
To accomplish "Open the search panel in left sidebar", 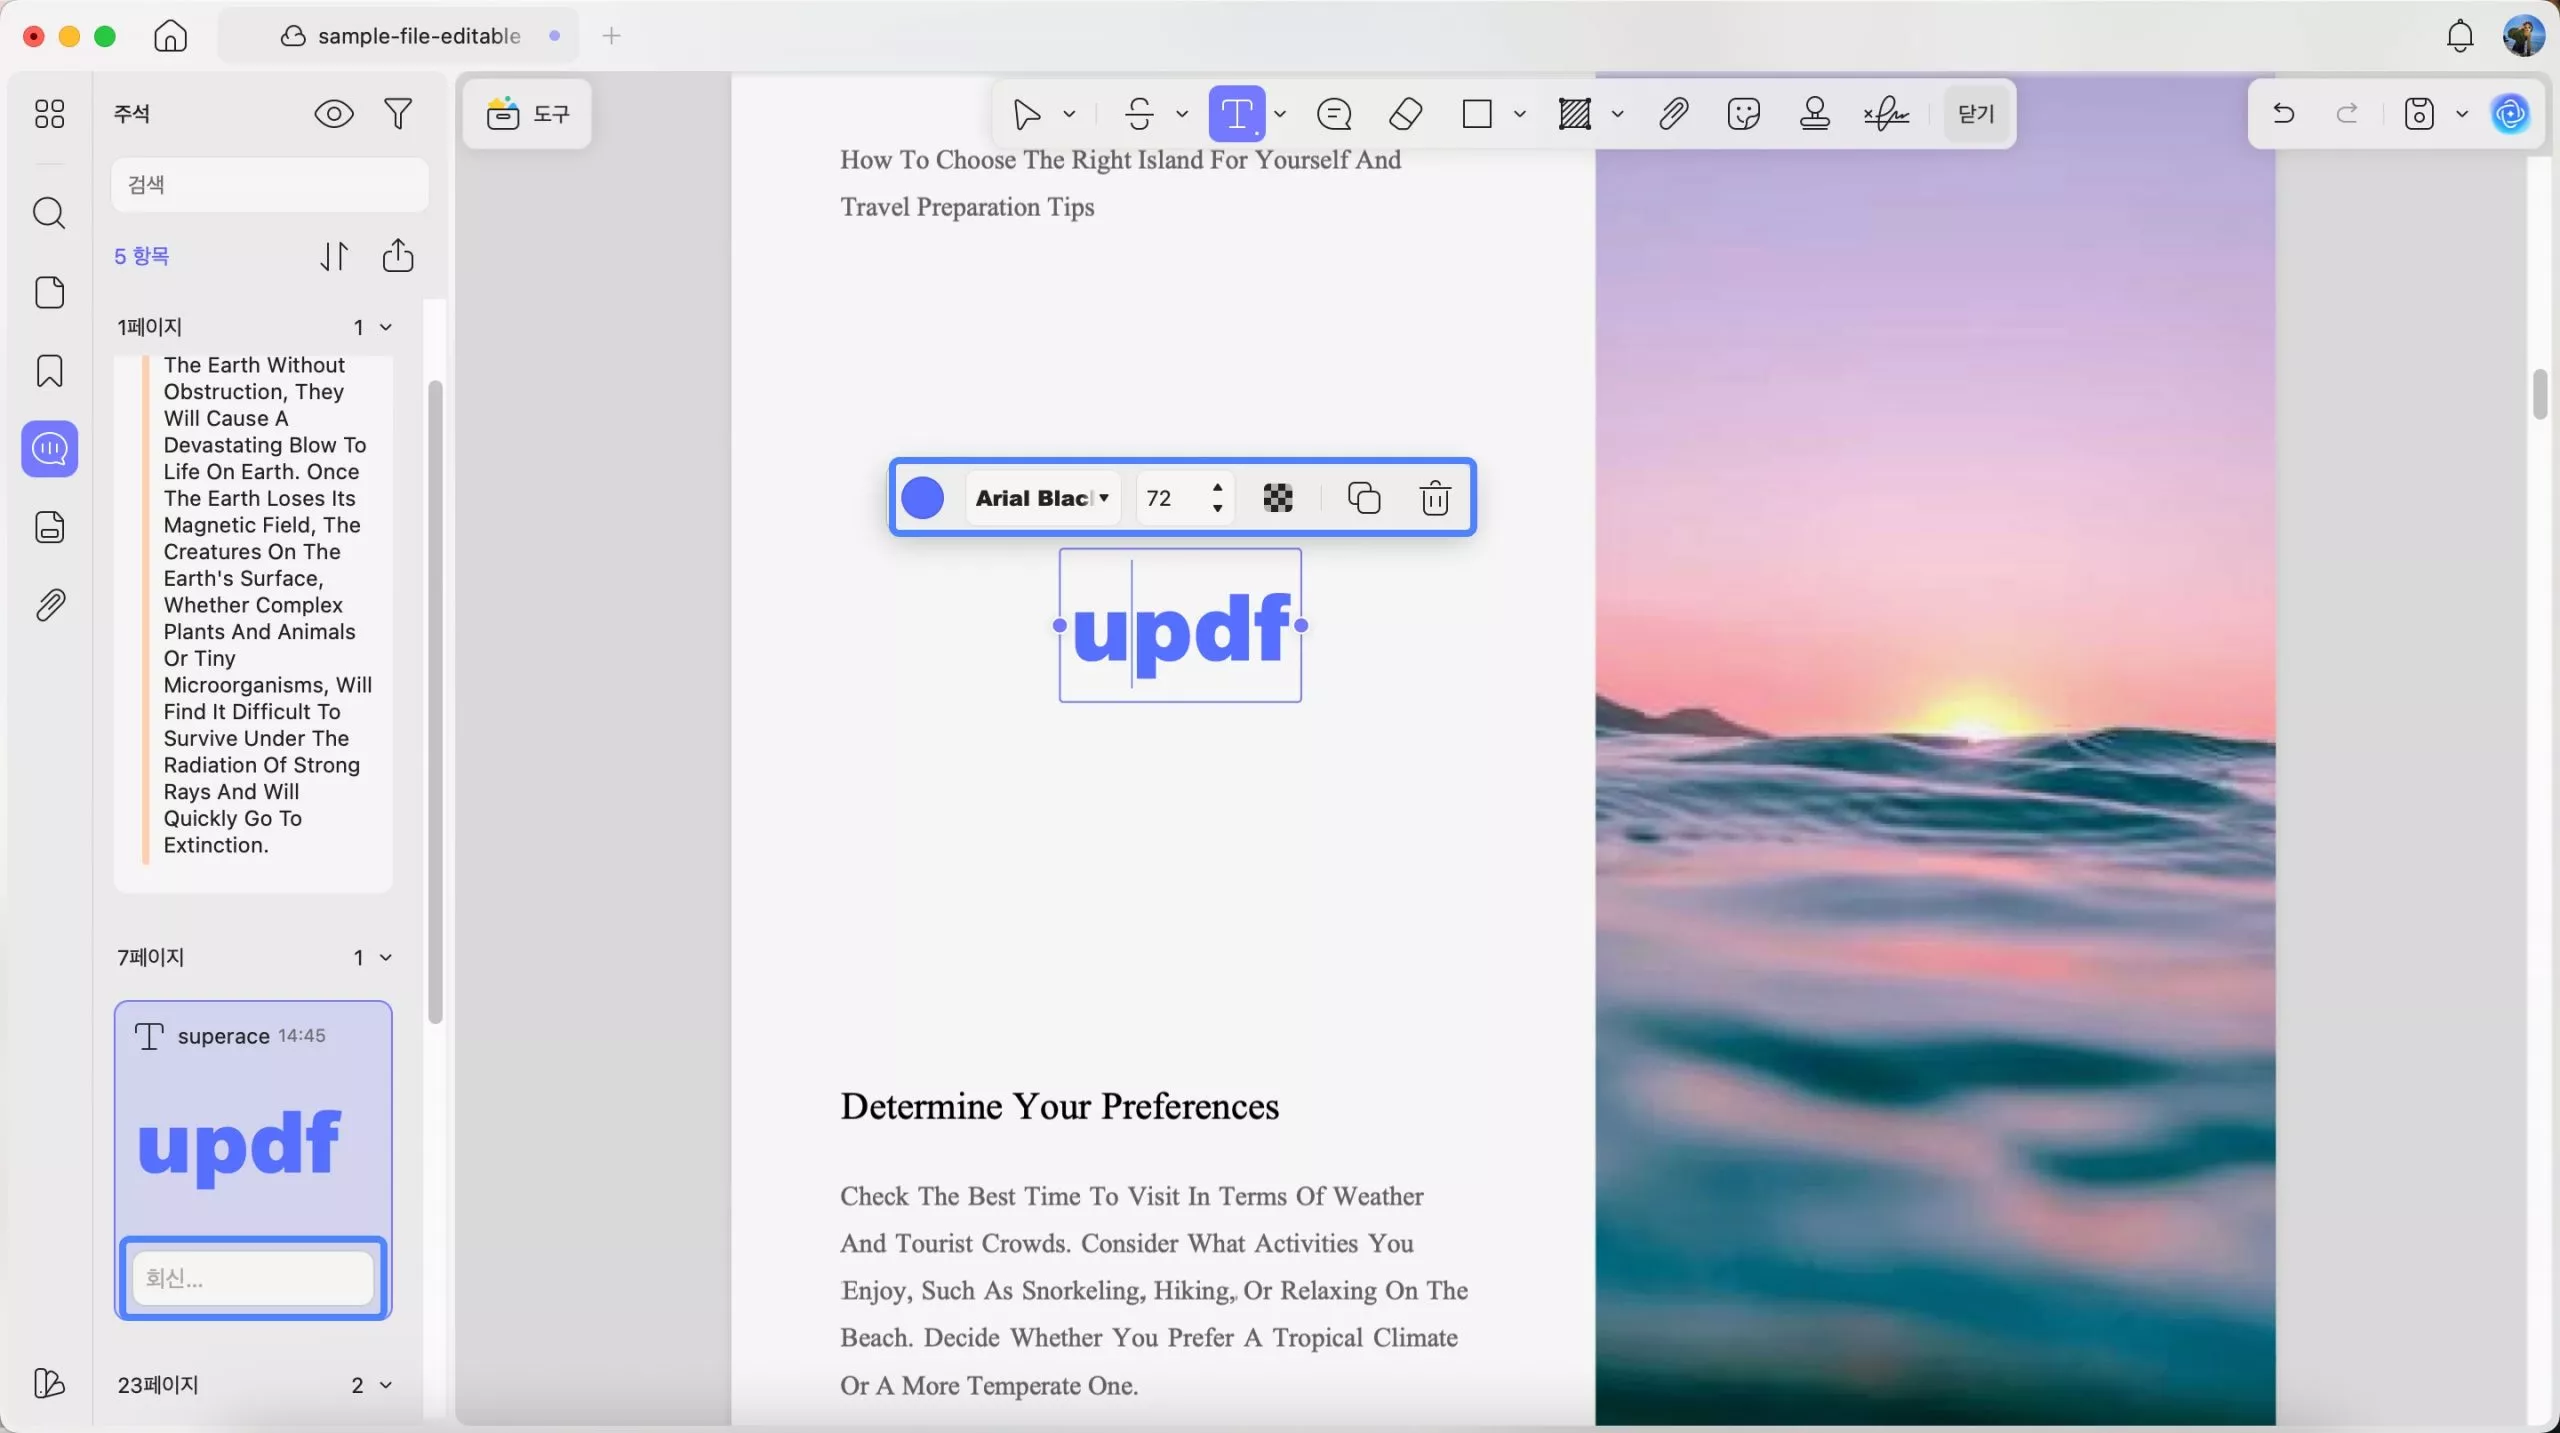I will point(49,213).
